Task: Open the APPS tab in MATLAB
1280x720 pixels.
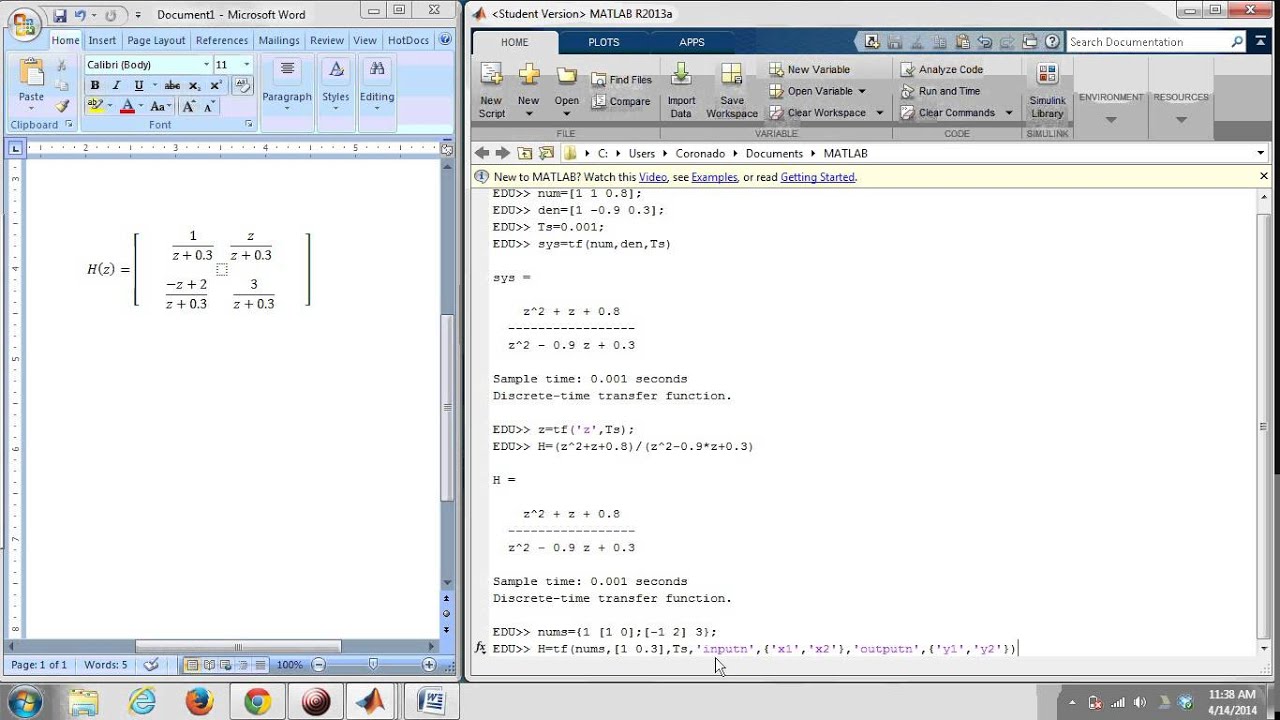Action: (x=692, y=42)
